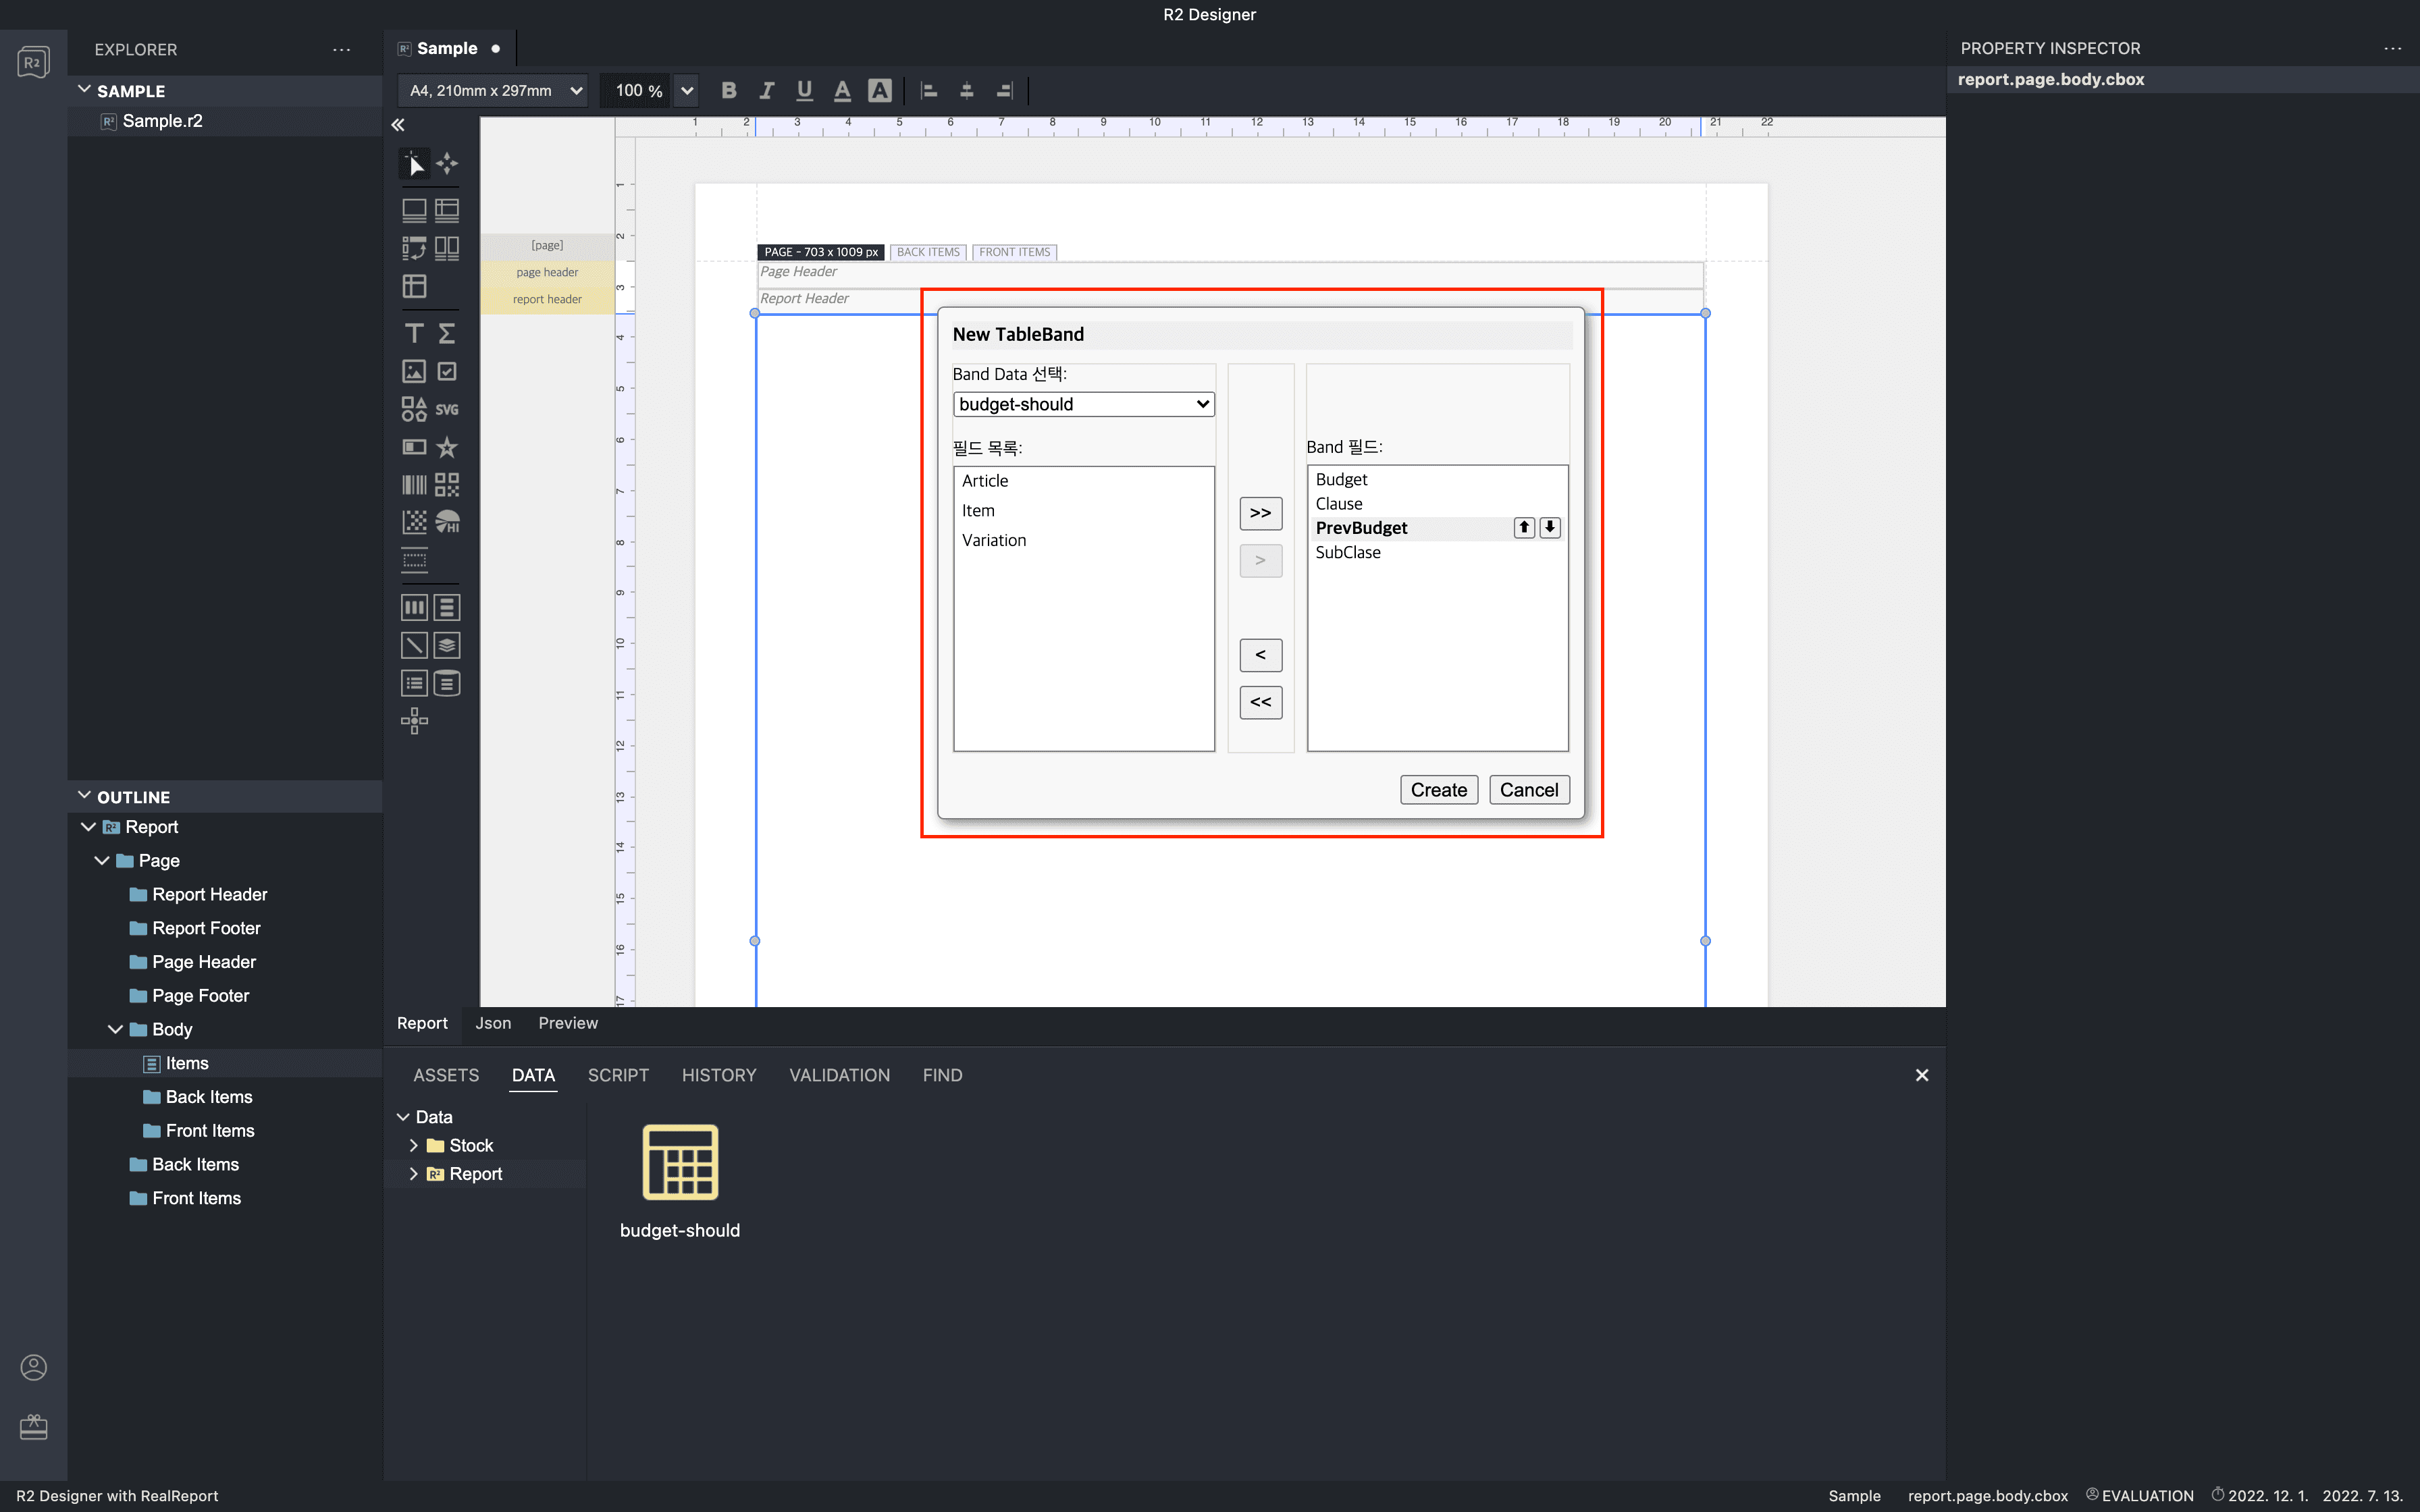Image resolution: width=2420 pixels, height=1512 pixels.
Task: Choose the star rating tool
Action: (x=447, y=447)
